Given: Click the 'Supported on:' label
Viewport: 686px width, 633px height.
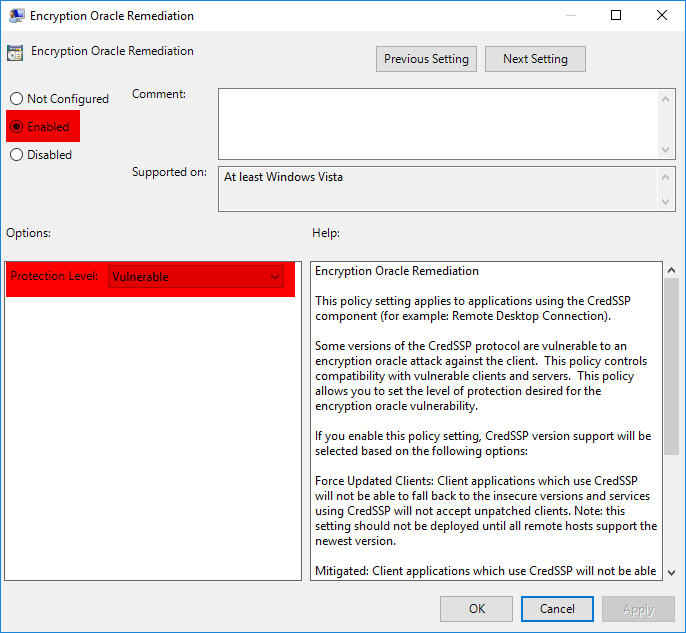Looking at the screenshot, I should point(169,172).
